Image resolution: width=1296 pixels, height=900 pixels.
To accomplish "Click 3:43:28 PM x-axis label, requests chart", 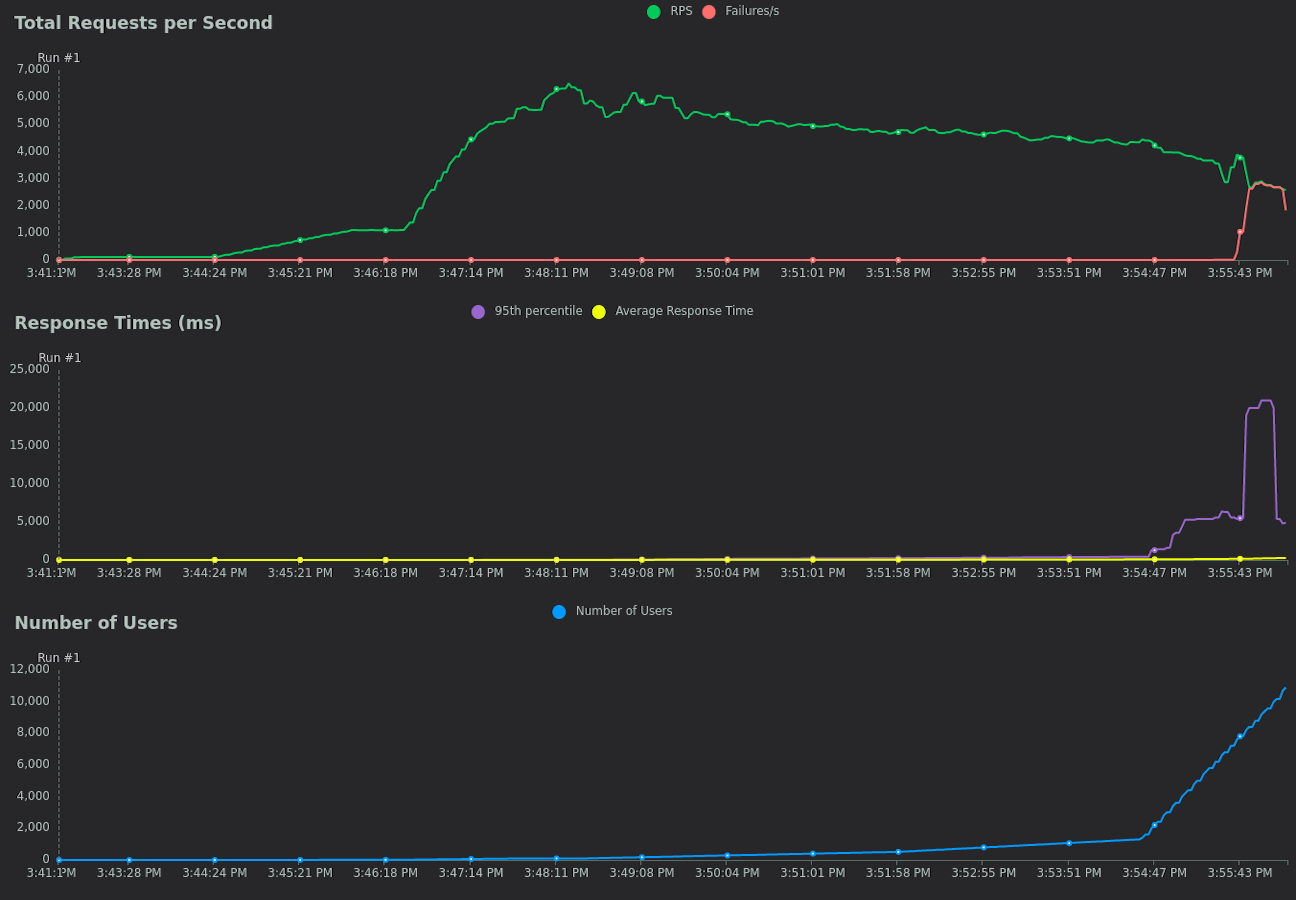I will 129,273.
